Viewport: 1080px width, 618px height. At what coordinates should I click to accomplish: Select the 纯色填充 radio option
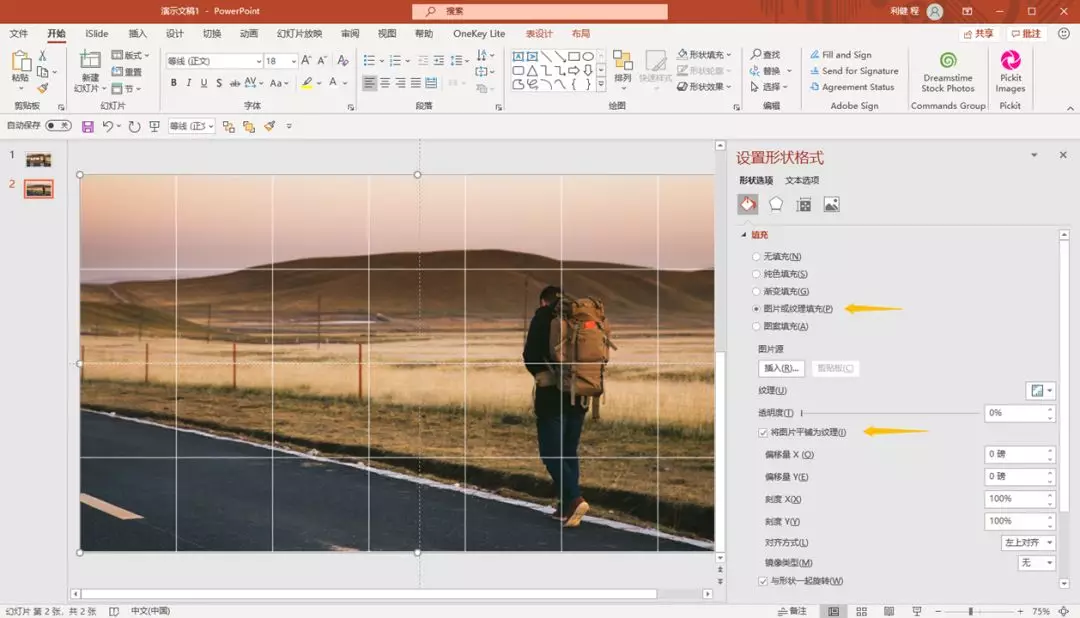(x=756, y=274)
